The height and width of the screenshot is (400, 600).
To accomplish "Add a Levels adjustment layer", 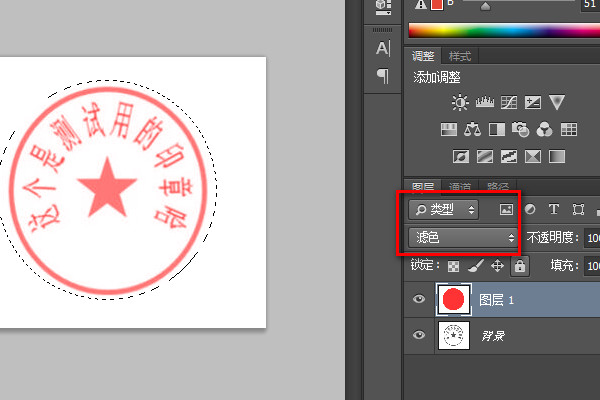I will pyautogui.click(x=484, y=103).
